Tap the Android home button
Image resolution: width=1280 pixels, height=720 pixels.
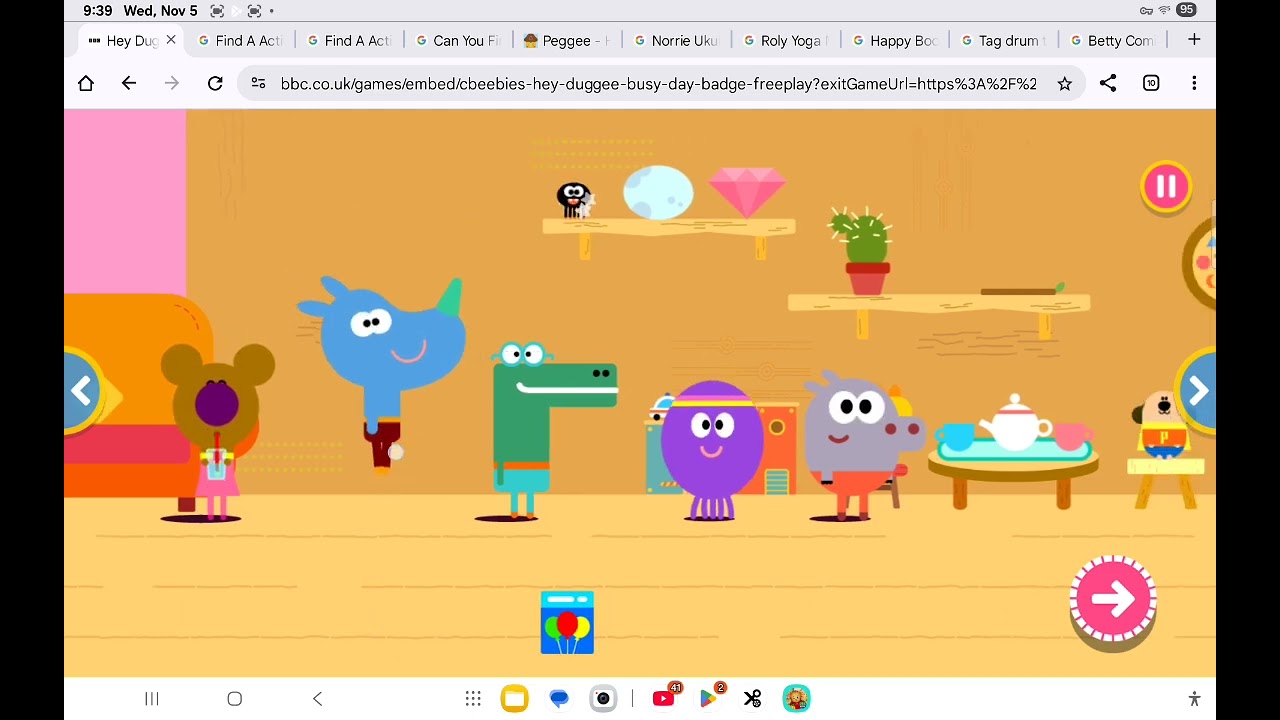(235, 699)
